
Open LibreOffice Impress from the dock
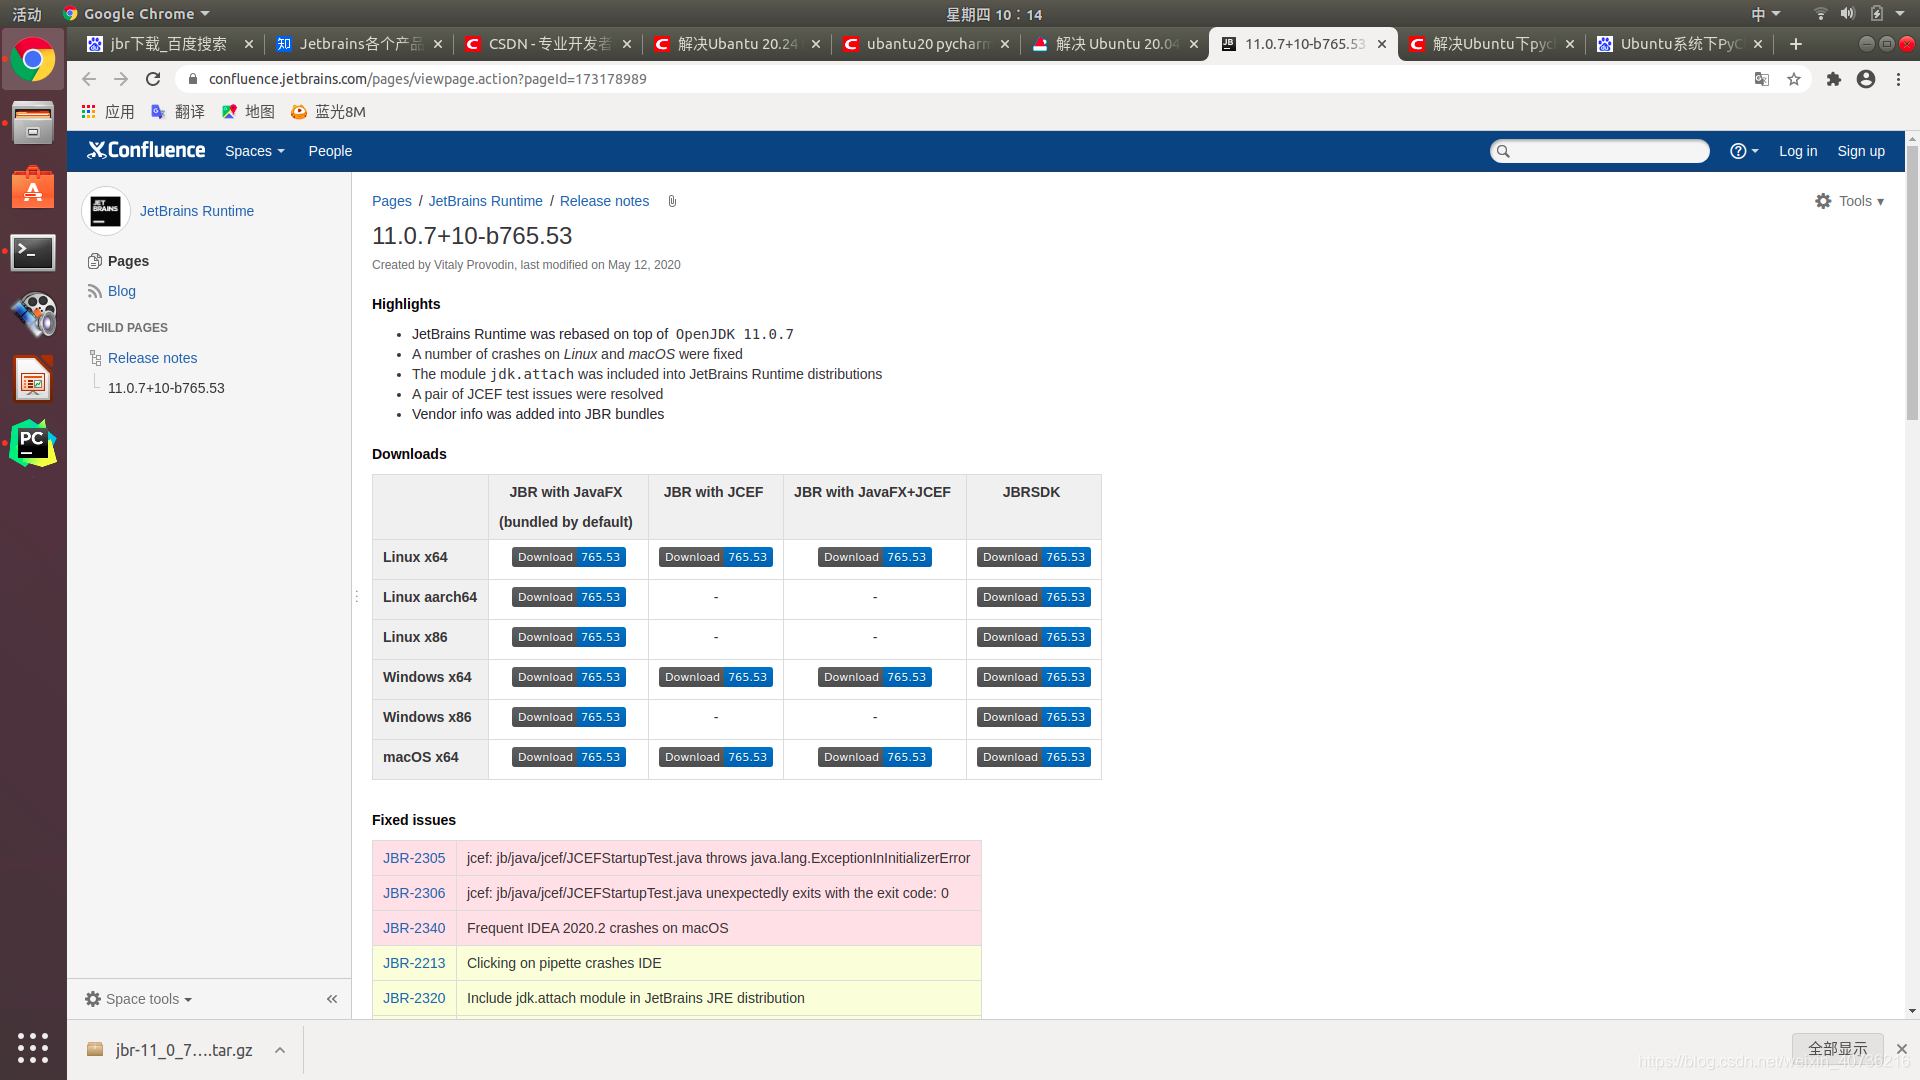pyautogui.click(x=33, y=379)
